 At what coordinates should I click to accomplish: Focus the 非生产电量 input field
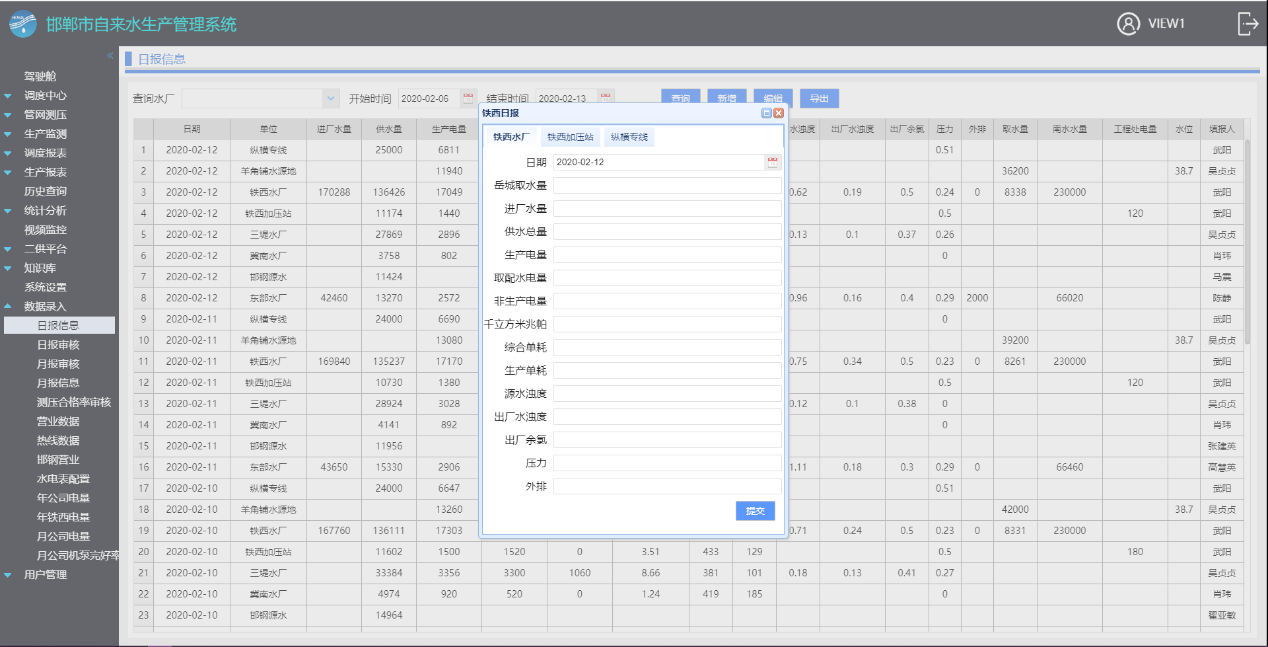coord(667,301)
